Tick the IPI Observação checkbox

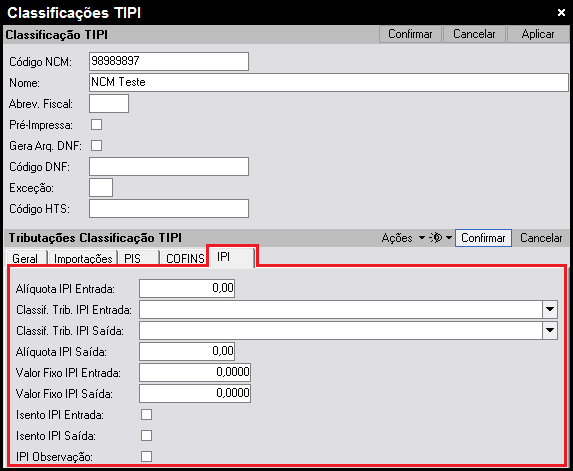(147, 456)
